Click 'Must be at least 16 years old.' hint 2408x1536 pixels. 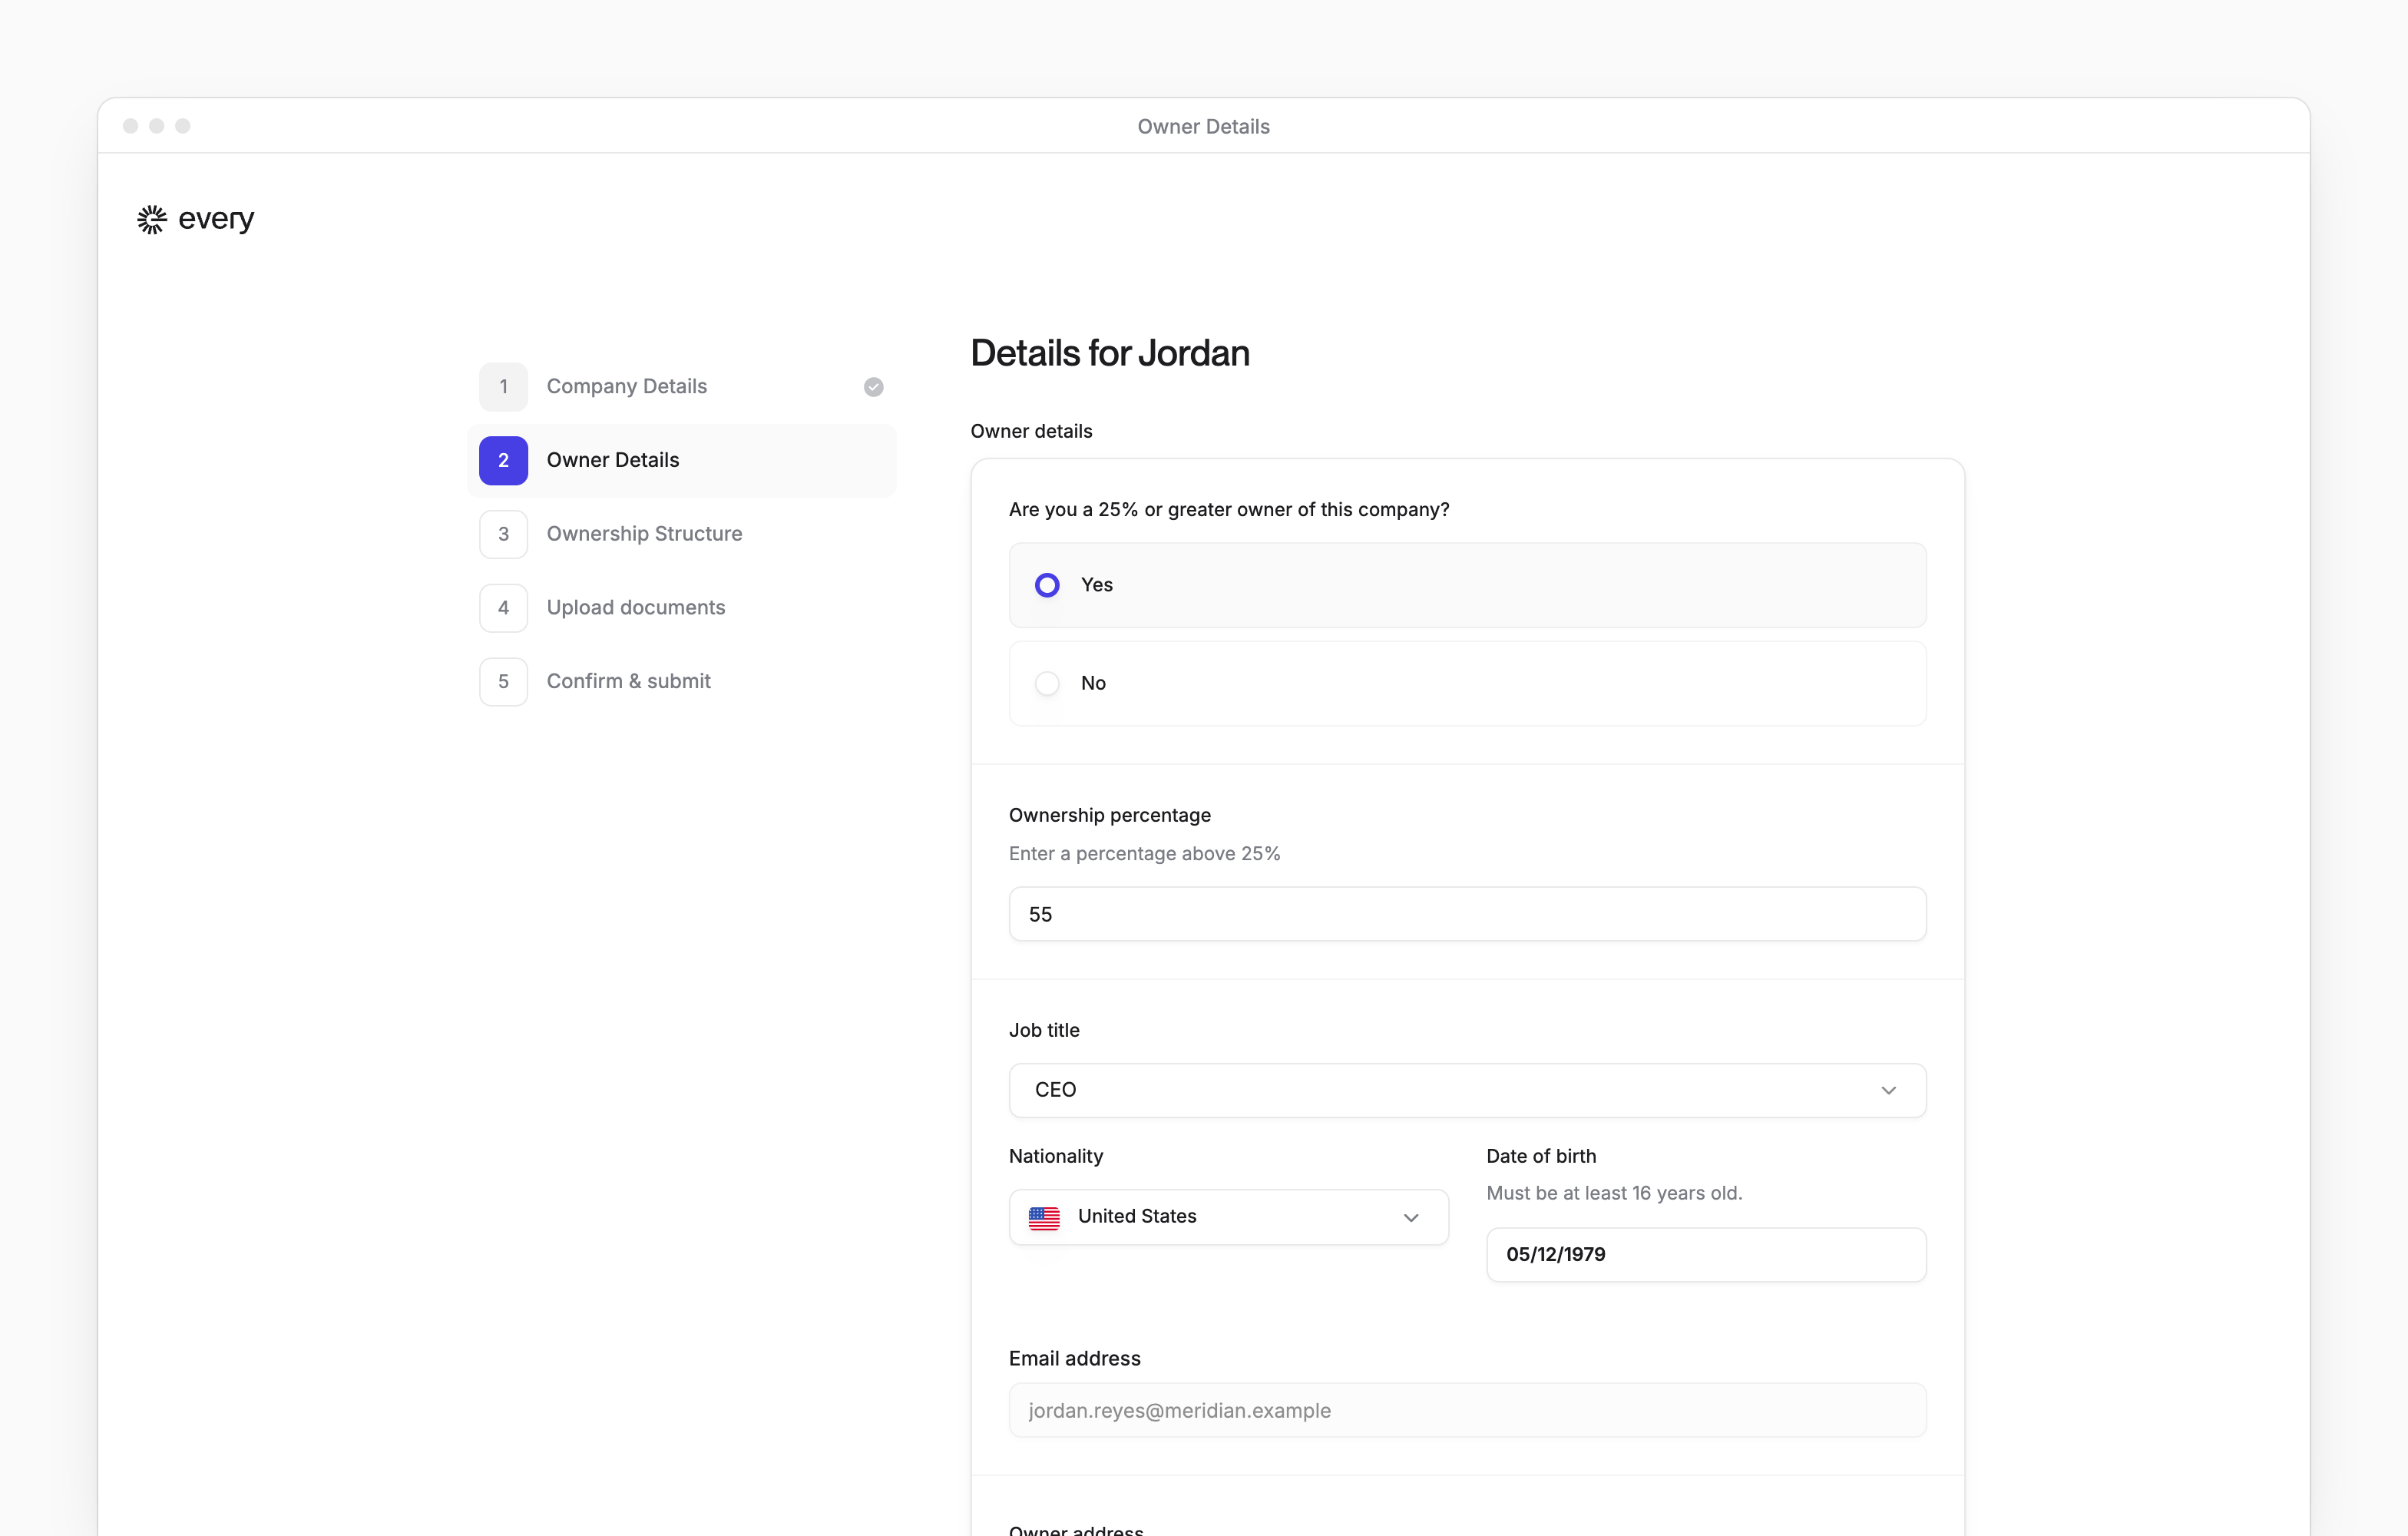coord(1614,1193)
